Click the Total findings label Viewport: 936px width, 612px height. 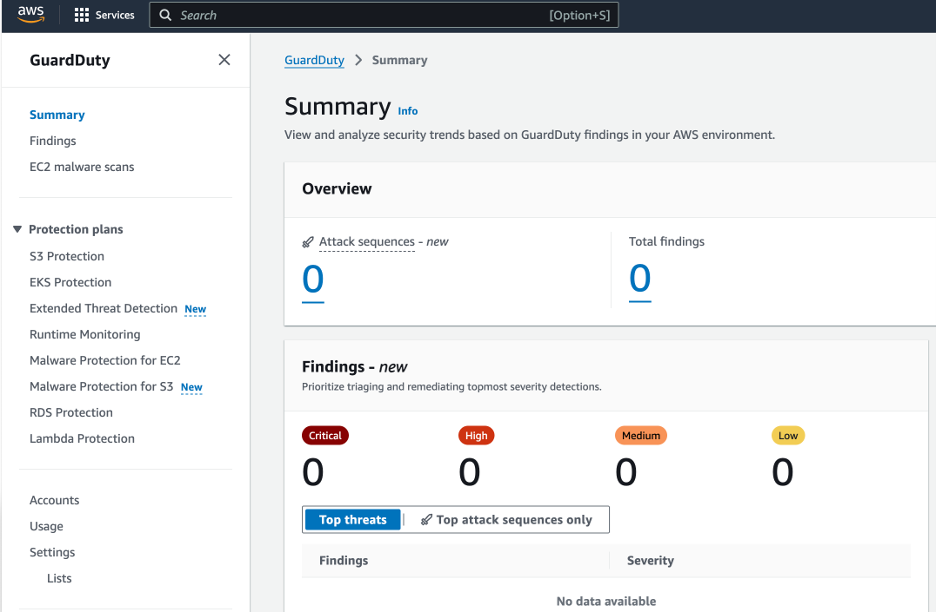click(666, 242)
